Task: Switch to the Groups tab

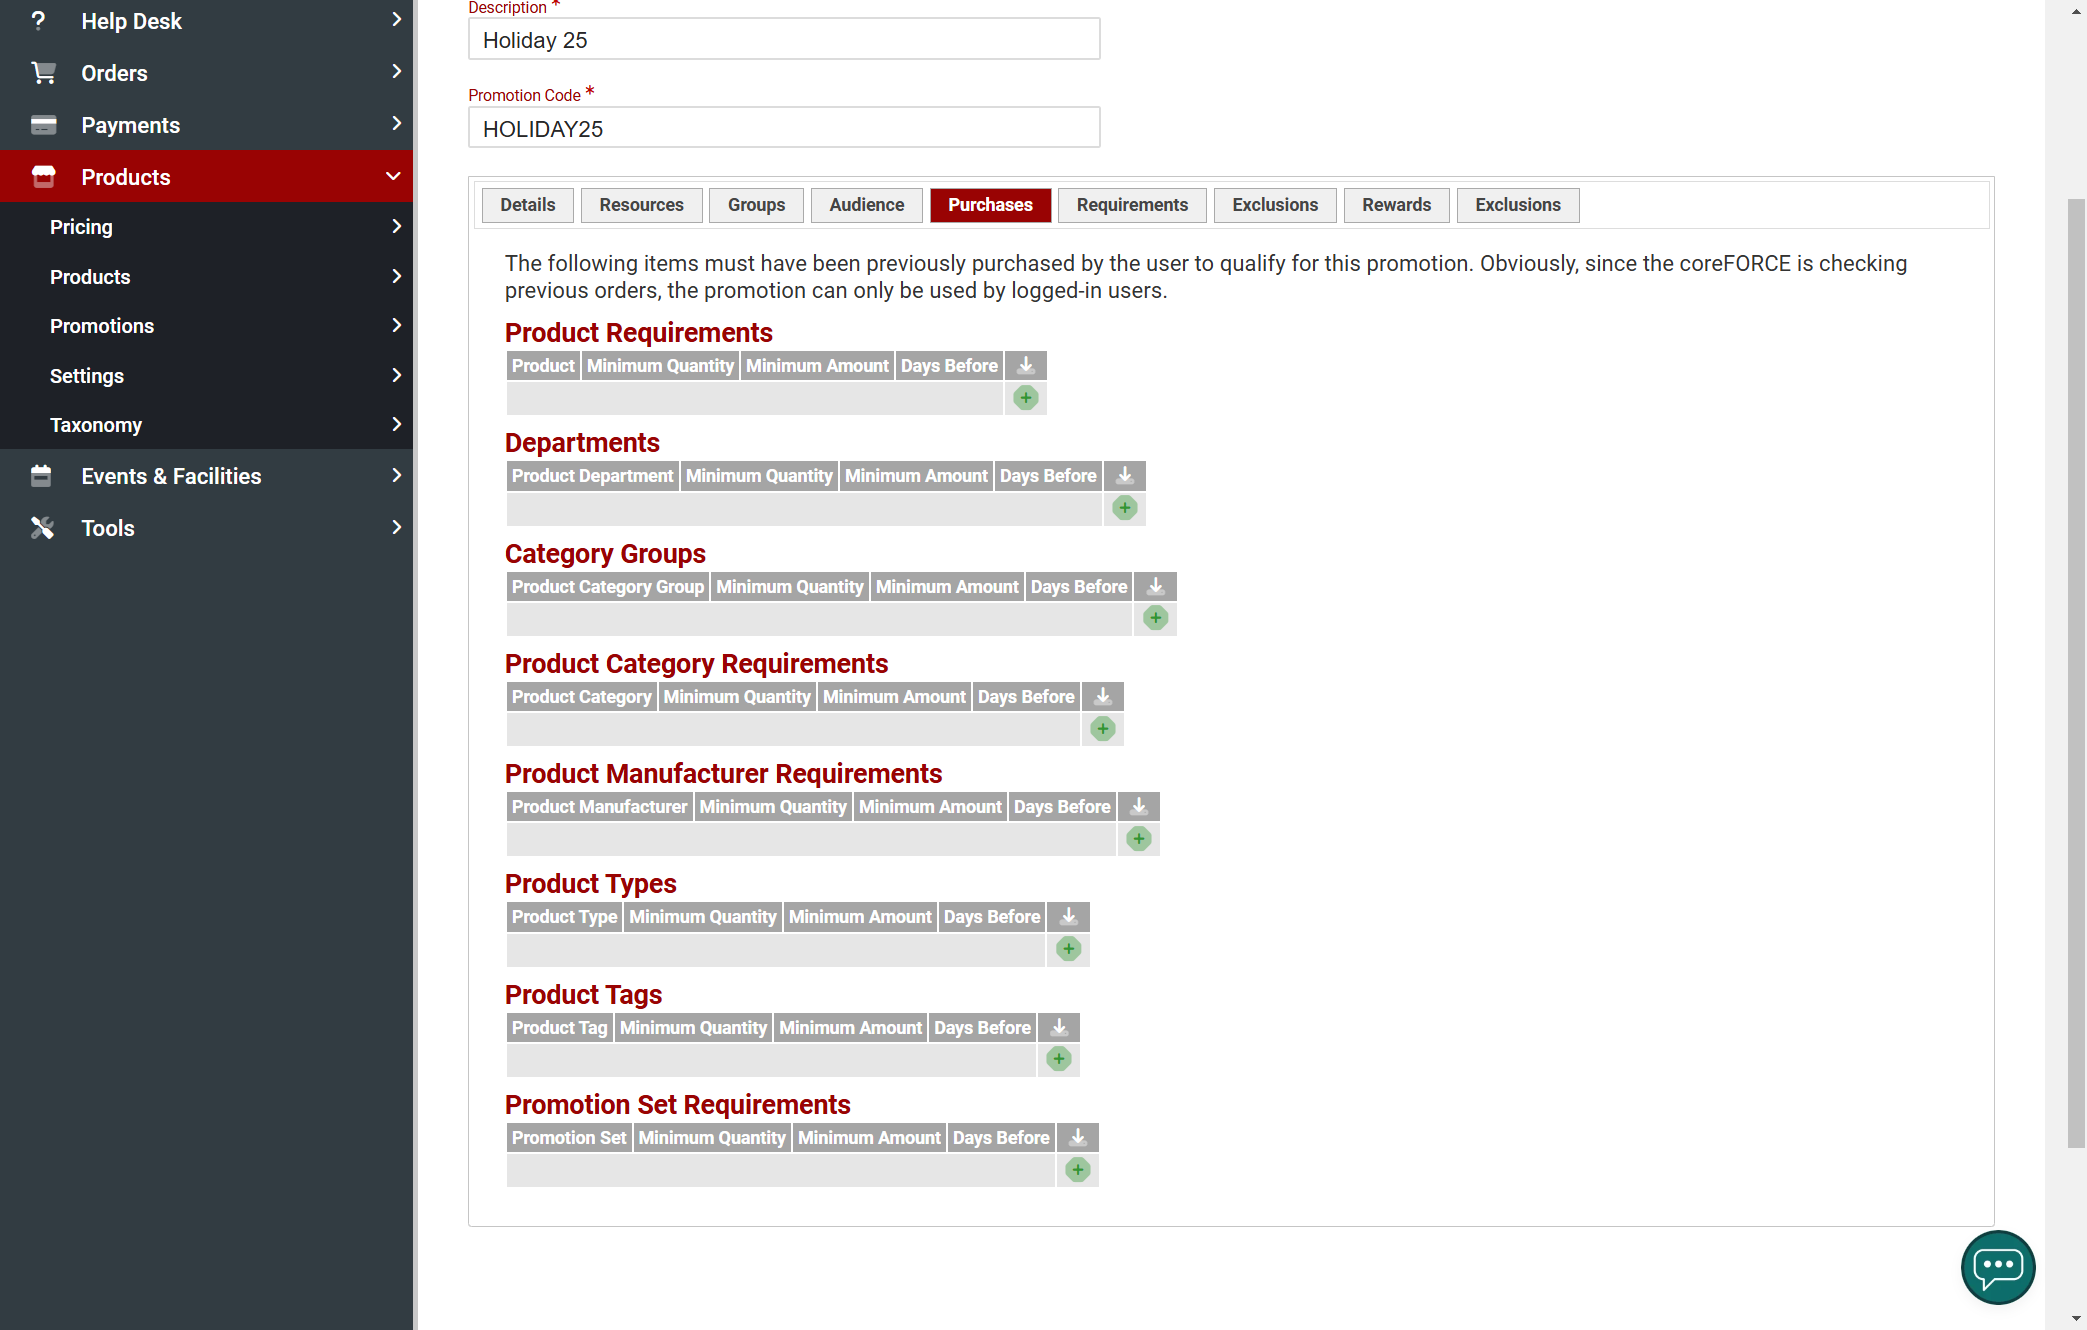Action: 756,205
